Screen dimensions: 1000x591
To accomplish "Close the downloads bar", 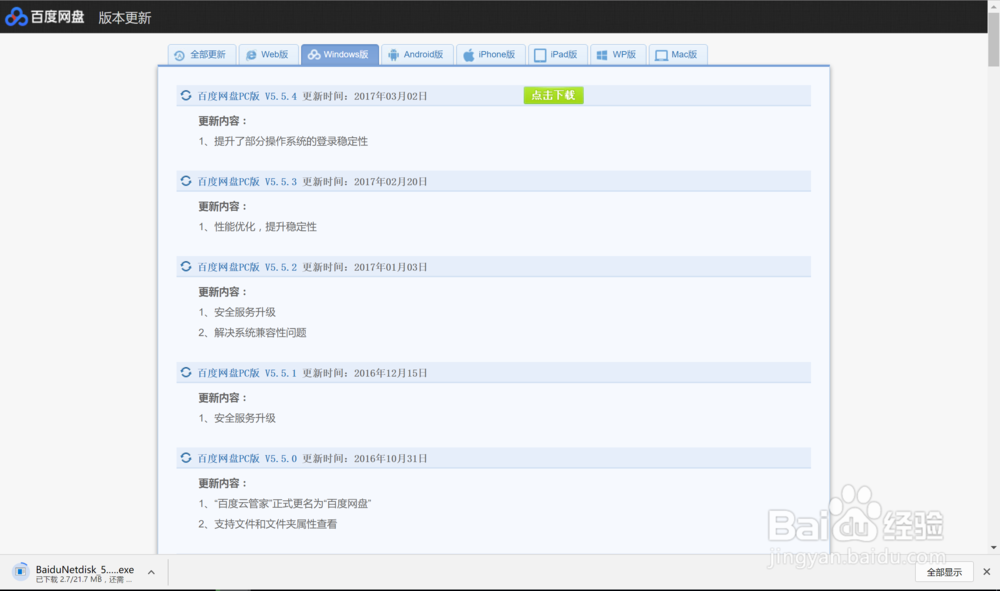I will tap(987, 572).
